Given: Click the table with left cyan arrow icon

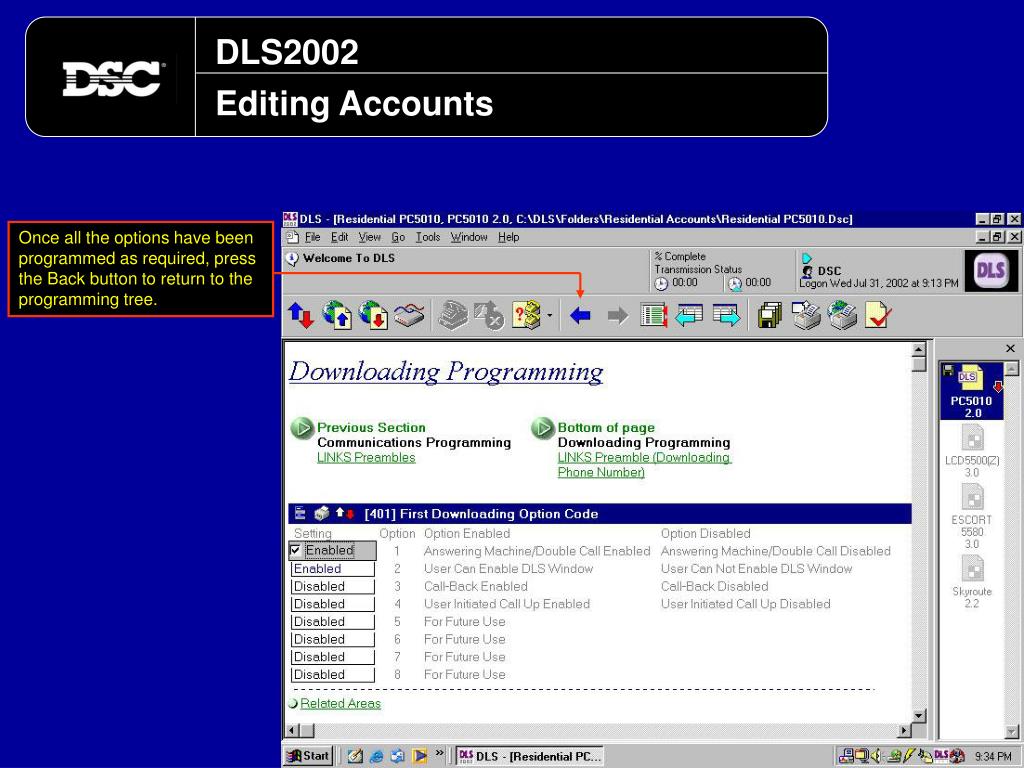Looking at the screenshot, I should 689,315.
